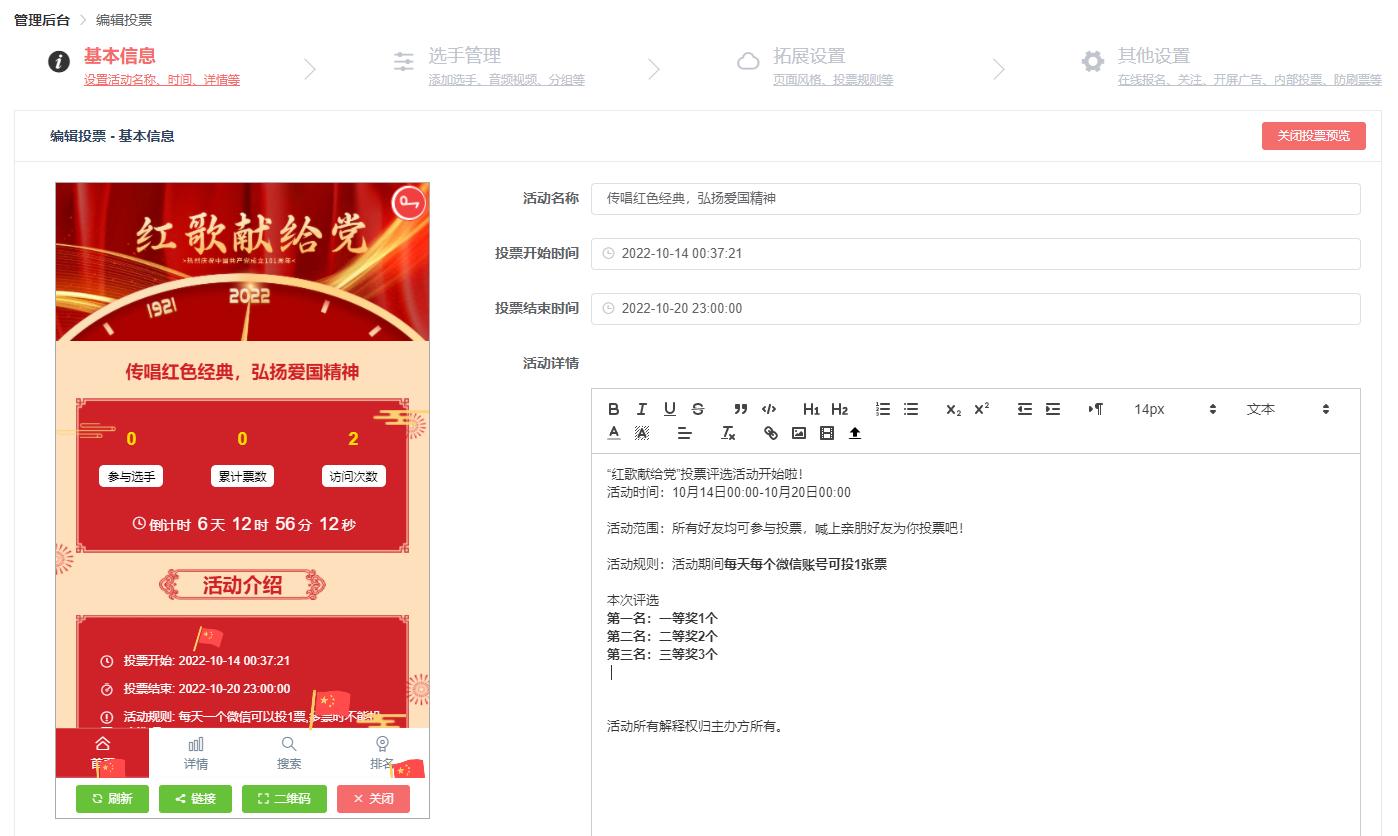Insert a hyperlink with the chain icon
Image resolution: width=1398 pixels, height=836 pixels.
pos(769,432)
